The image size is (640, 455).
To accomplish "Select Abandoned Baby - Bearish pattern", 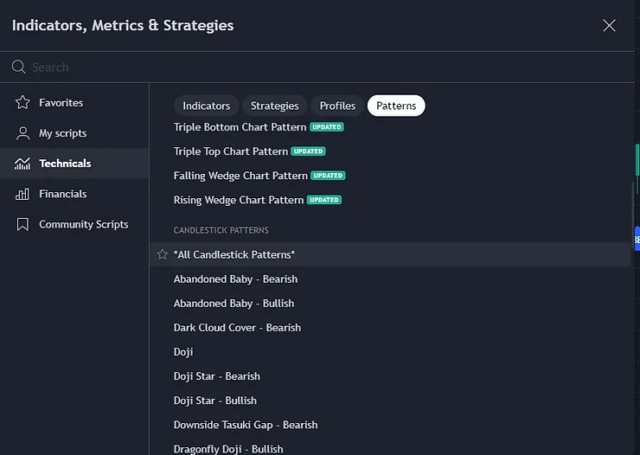I will point(236,279).
